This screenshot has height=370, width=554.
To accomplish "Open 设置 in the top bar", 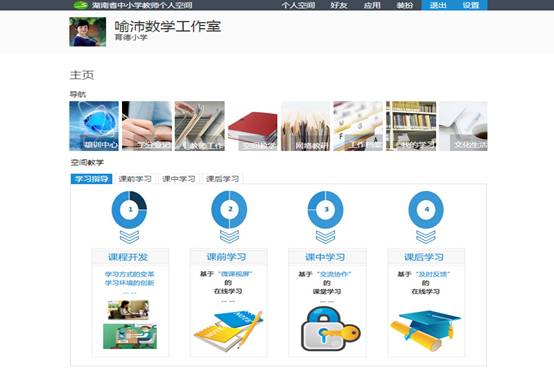I will [471, 5].
